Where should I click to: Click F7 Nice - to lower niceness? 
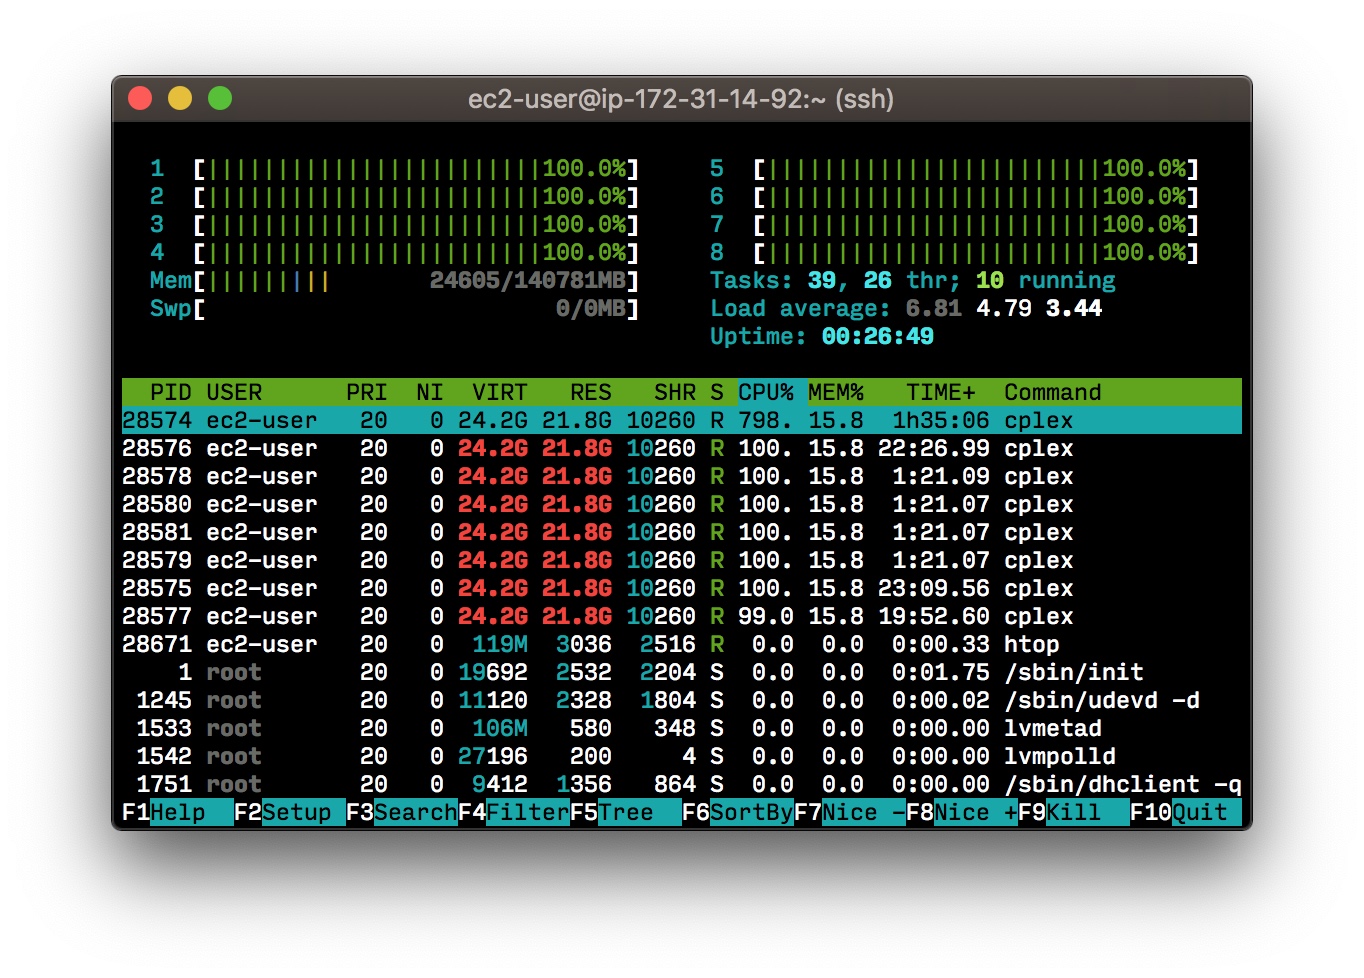pos(849,812)
